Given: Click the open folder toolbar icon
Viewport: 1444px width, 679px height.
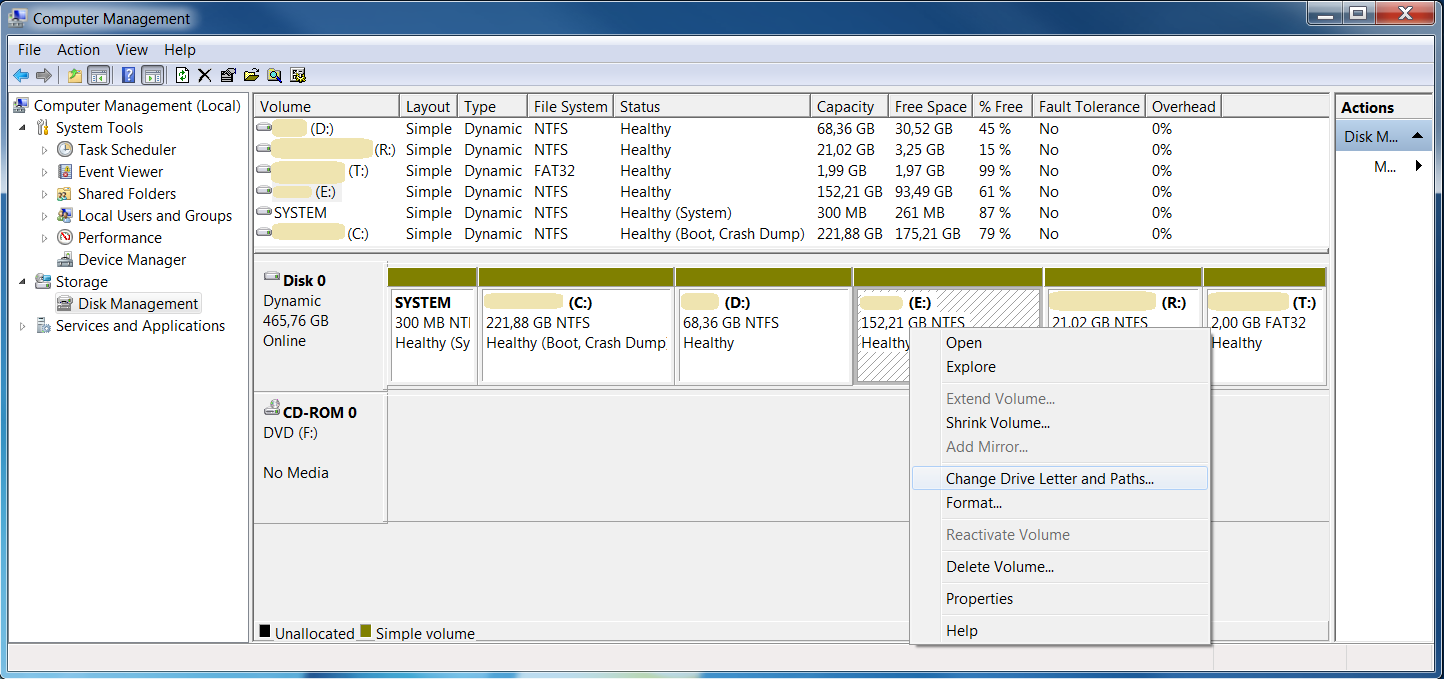Looking at the screenshot, I should click(251, 75).
